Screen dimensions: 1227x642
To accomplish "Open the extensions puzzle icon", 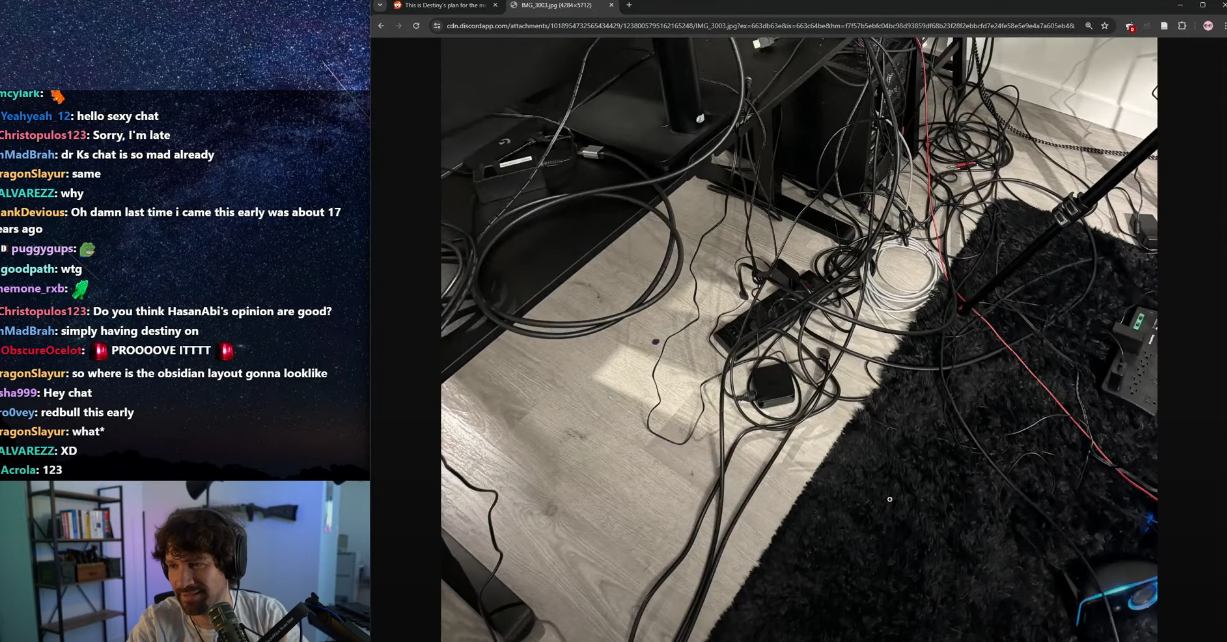I will point(1181,25).
